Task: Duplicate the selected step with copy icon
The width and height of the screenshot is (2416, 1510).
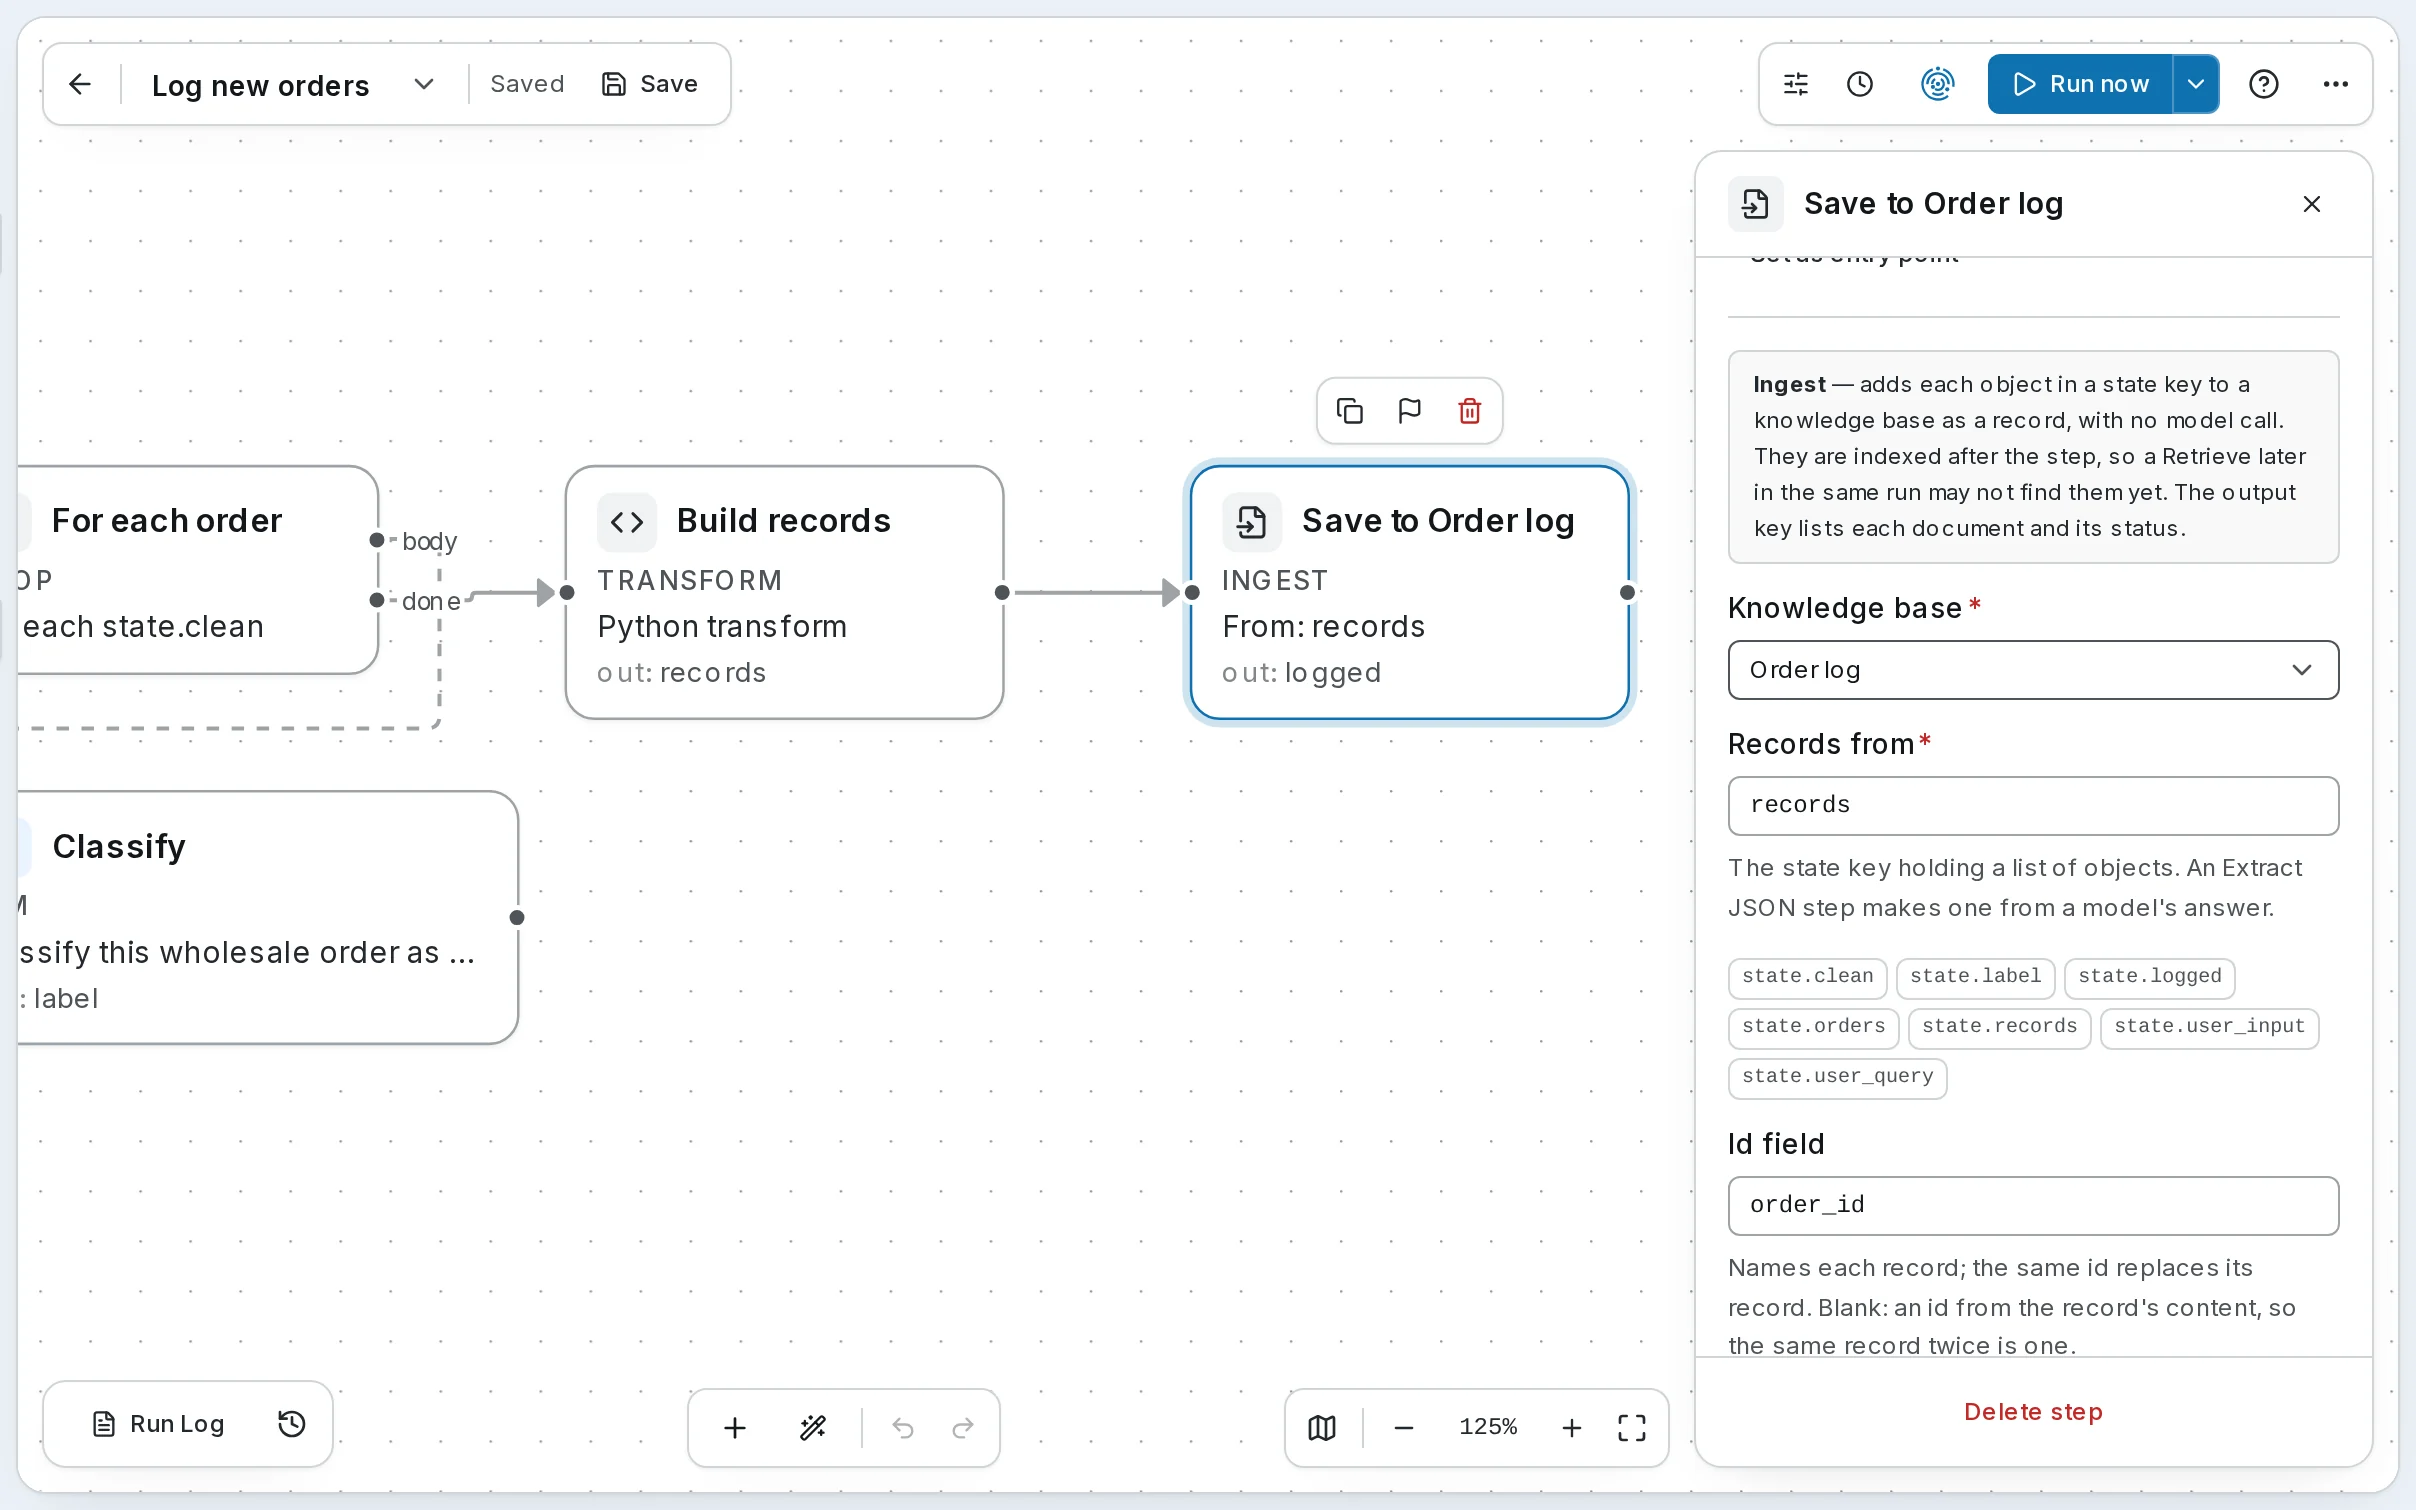Action: click(x=1350, y=411)
